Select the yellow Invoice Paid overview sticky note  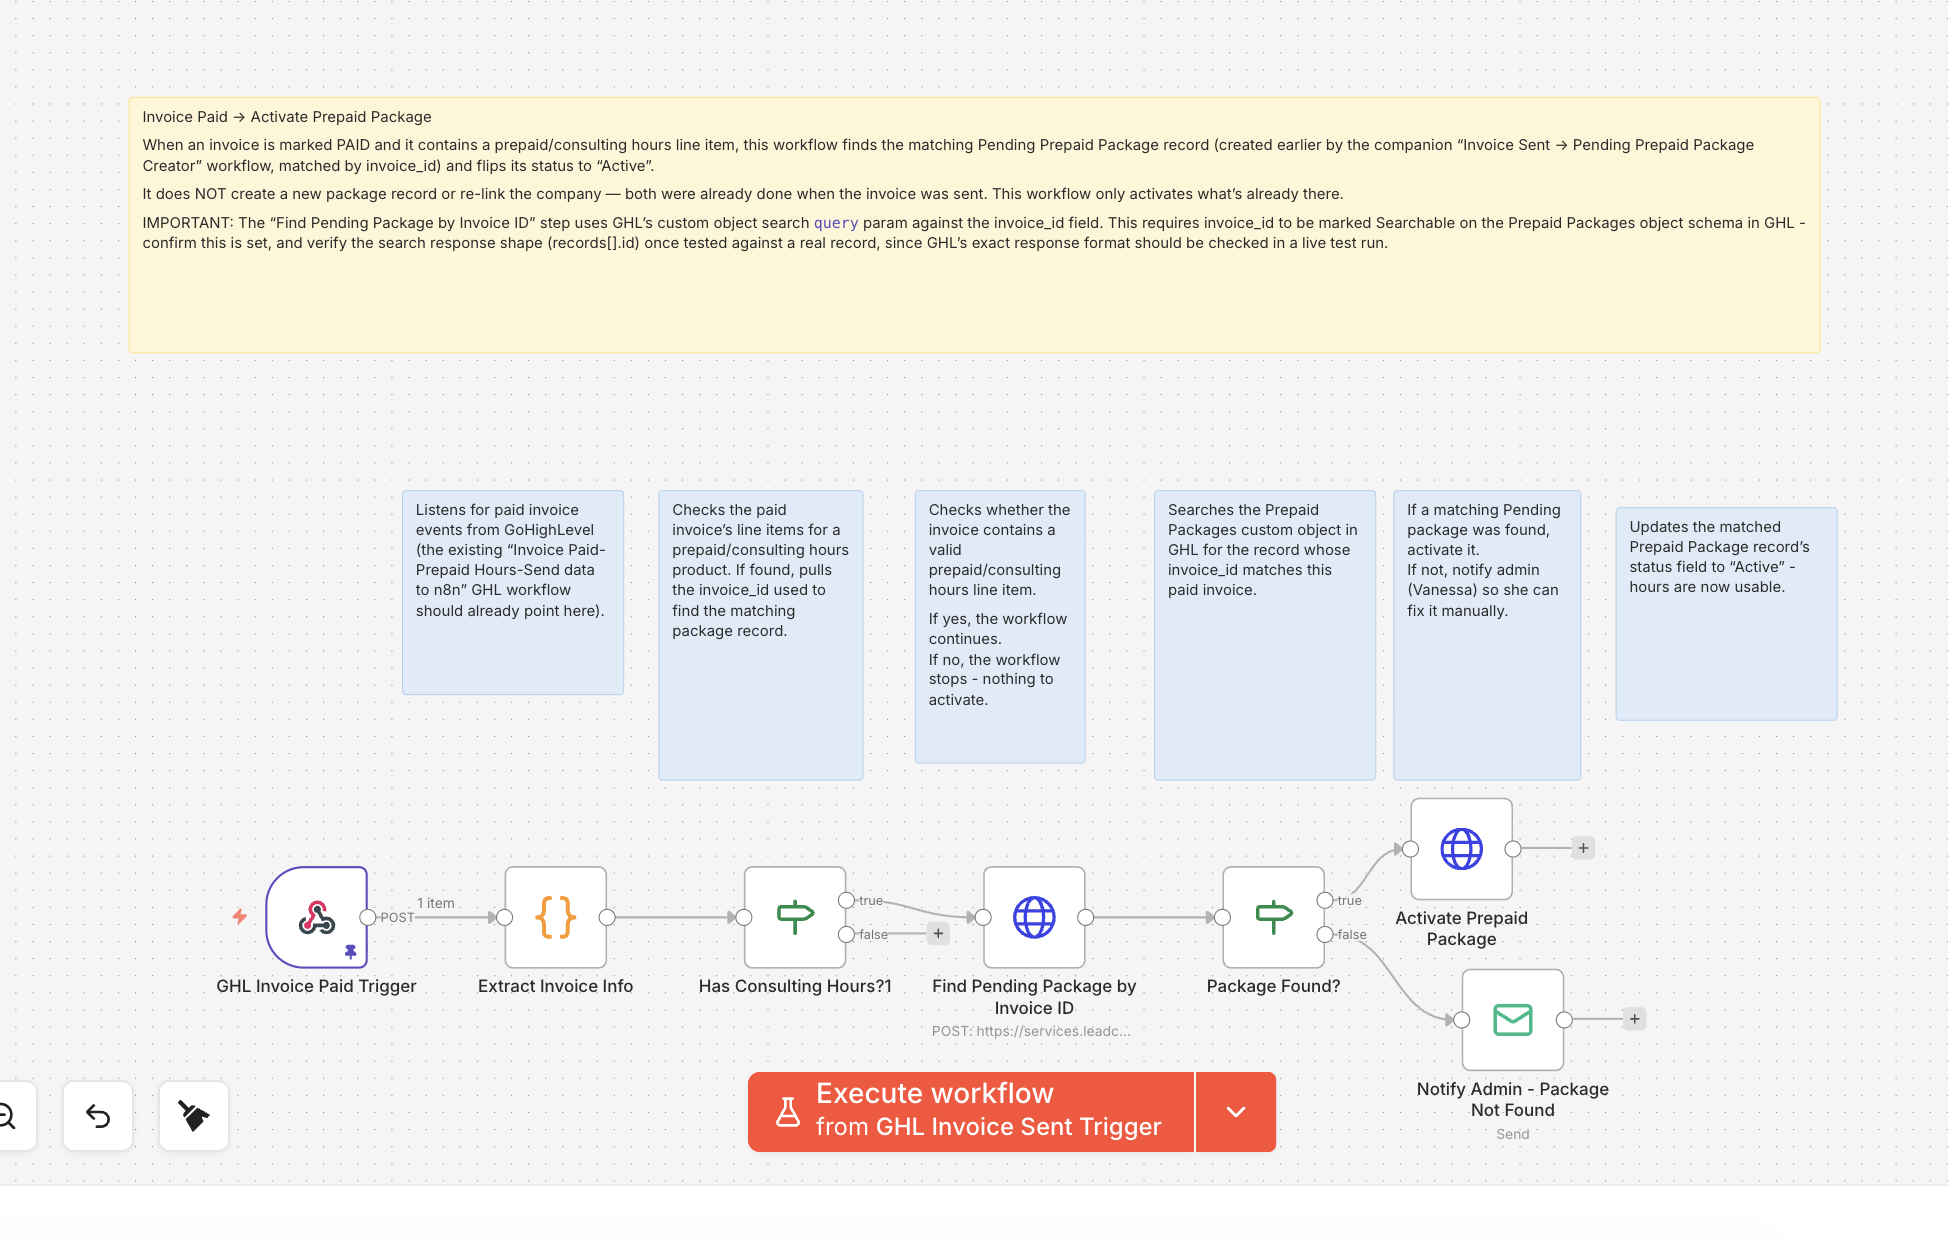coord(974,225)
